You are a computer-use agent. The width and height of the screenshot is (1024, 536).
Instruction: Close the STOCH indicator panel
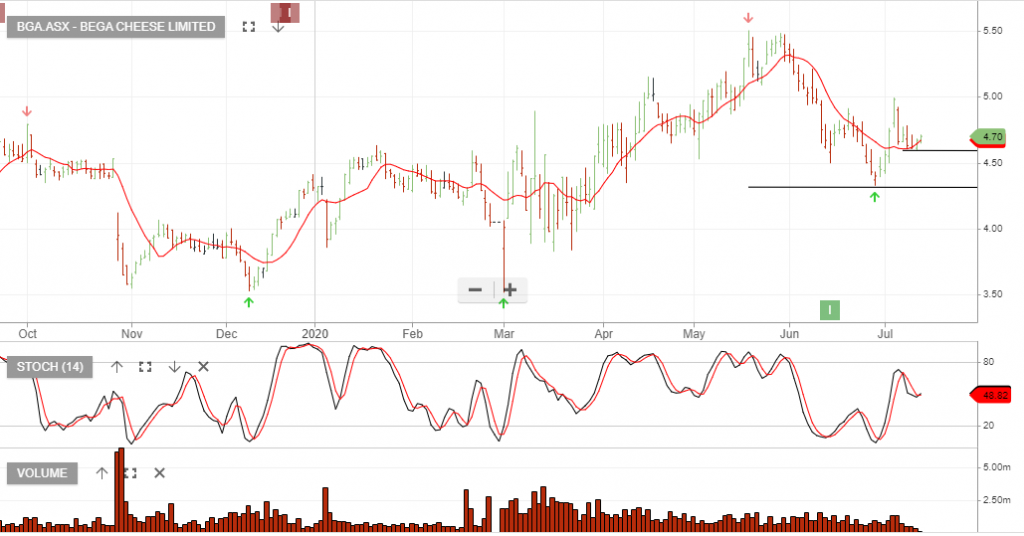203,367
